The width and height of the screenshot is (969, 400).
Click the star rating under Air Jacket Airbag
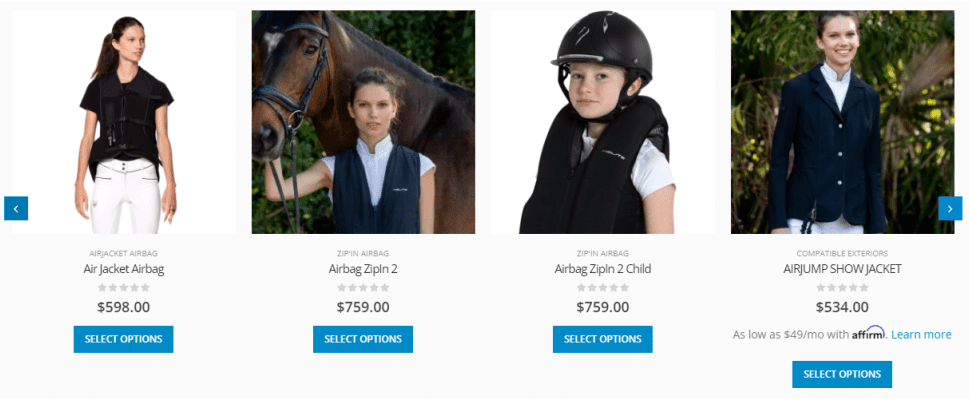(124, 287)
